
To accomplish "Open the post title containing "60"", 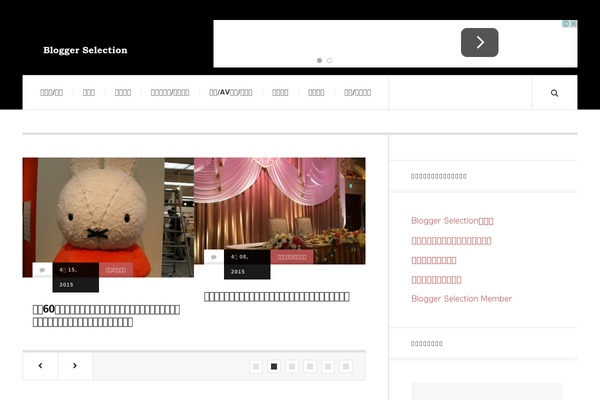I will click(x=106, y=316).
